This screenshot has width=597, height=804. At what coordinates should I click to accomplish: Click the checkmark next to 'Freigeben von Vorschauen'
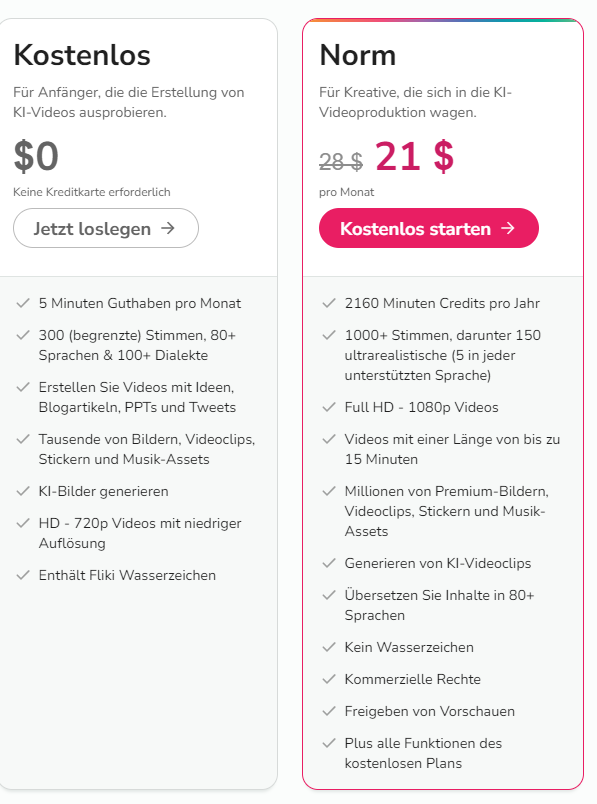coord(328,711)
